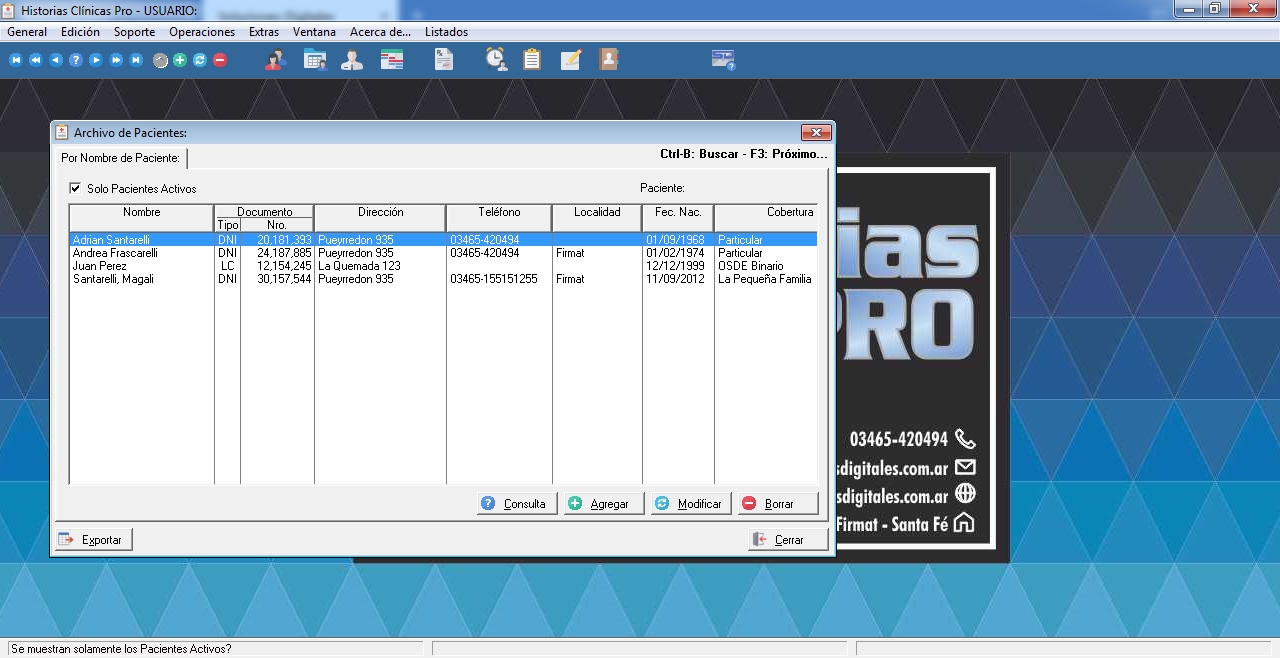Jump to last record navigation icon
Screen dimensions: 1280x658
[x=136, y=60]
